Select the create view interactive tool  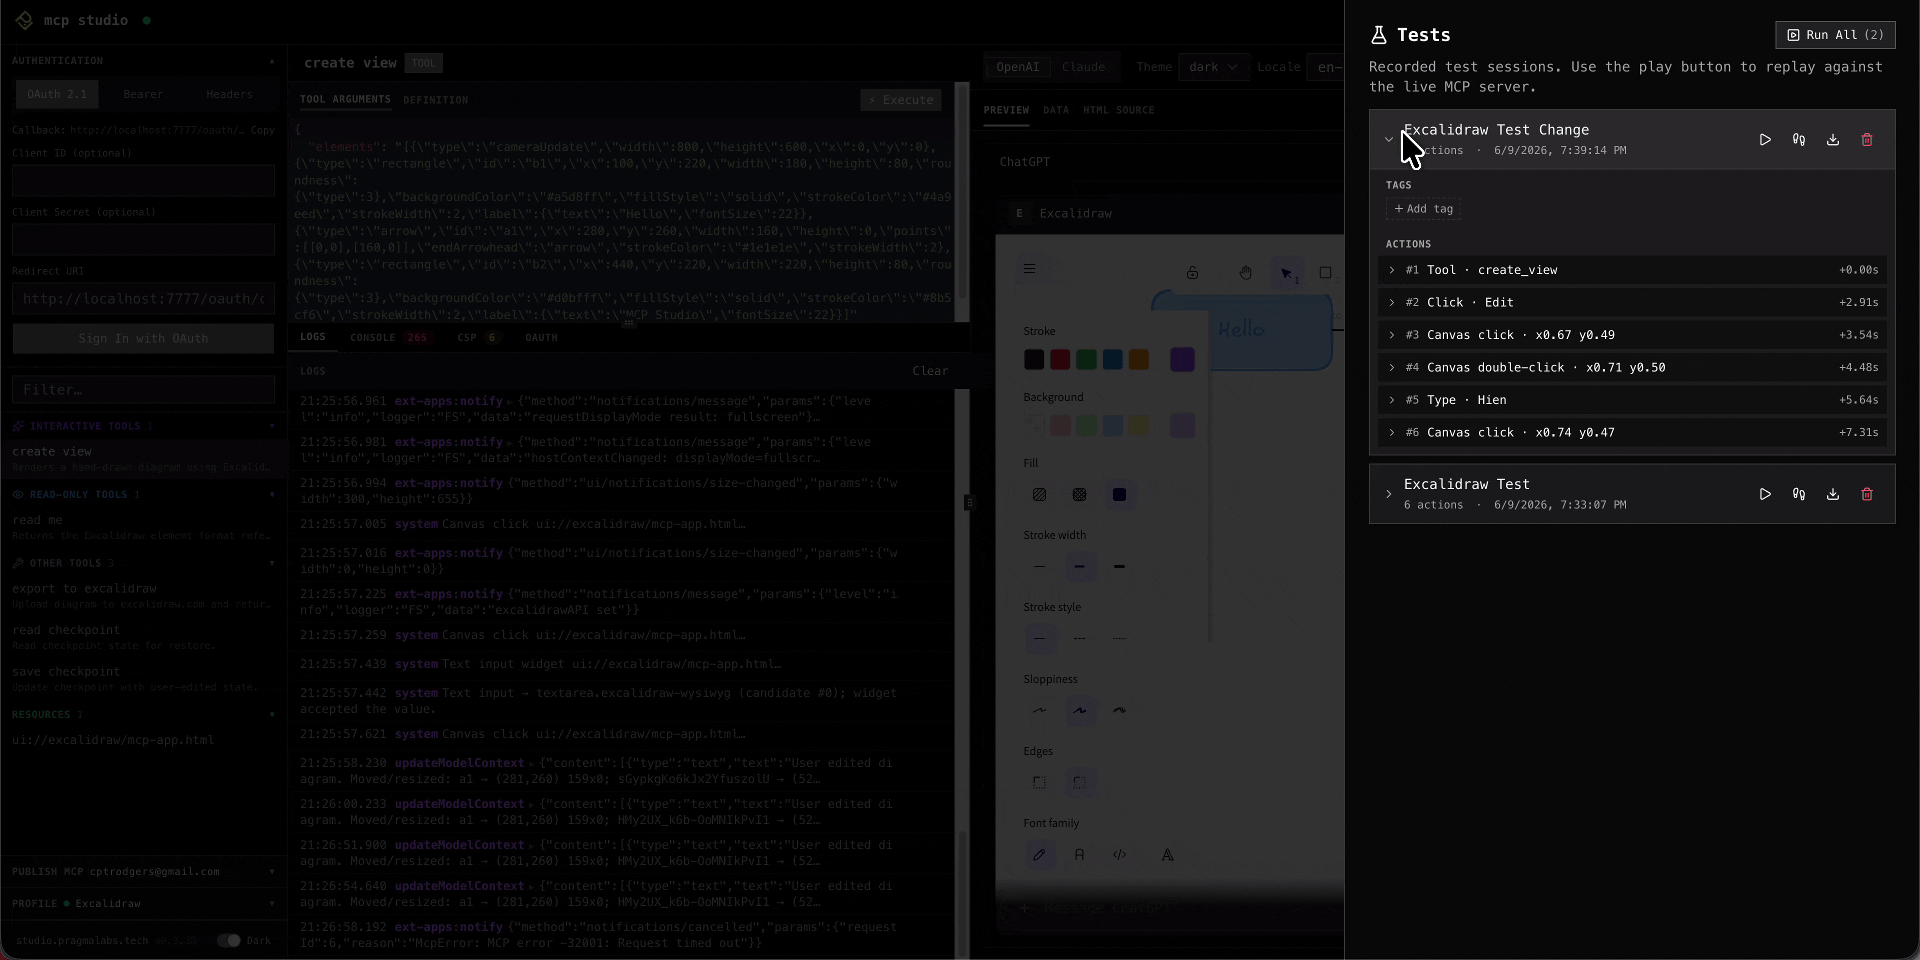click(143, 458)
